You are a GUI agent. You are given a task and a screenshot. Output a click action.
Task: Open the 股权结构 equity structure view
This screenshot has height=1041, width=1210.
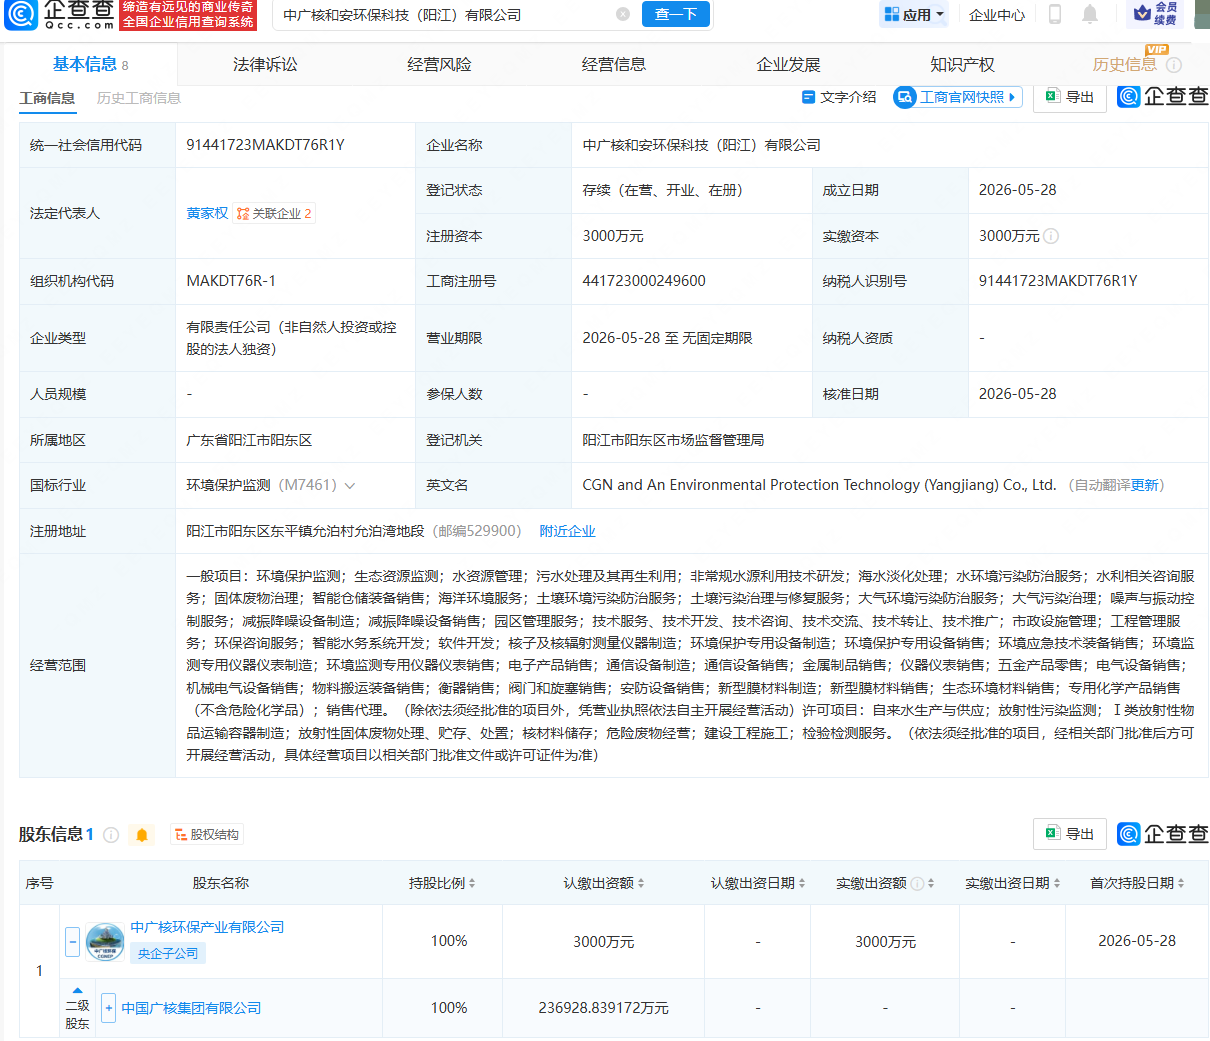tap(206, 834)
